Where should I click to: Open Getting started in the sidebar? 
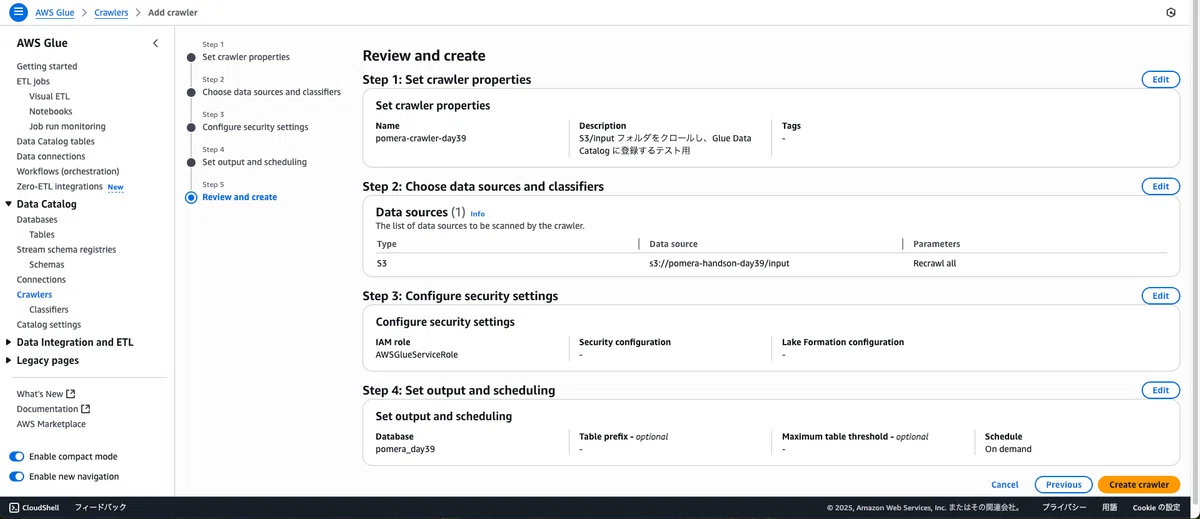(x=47, y=66)
